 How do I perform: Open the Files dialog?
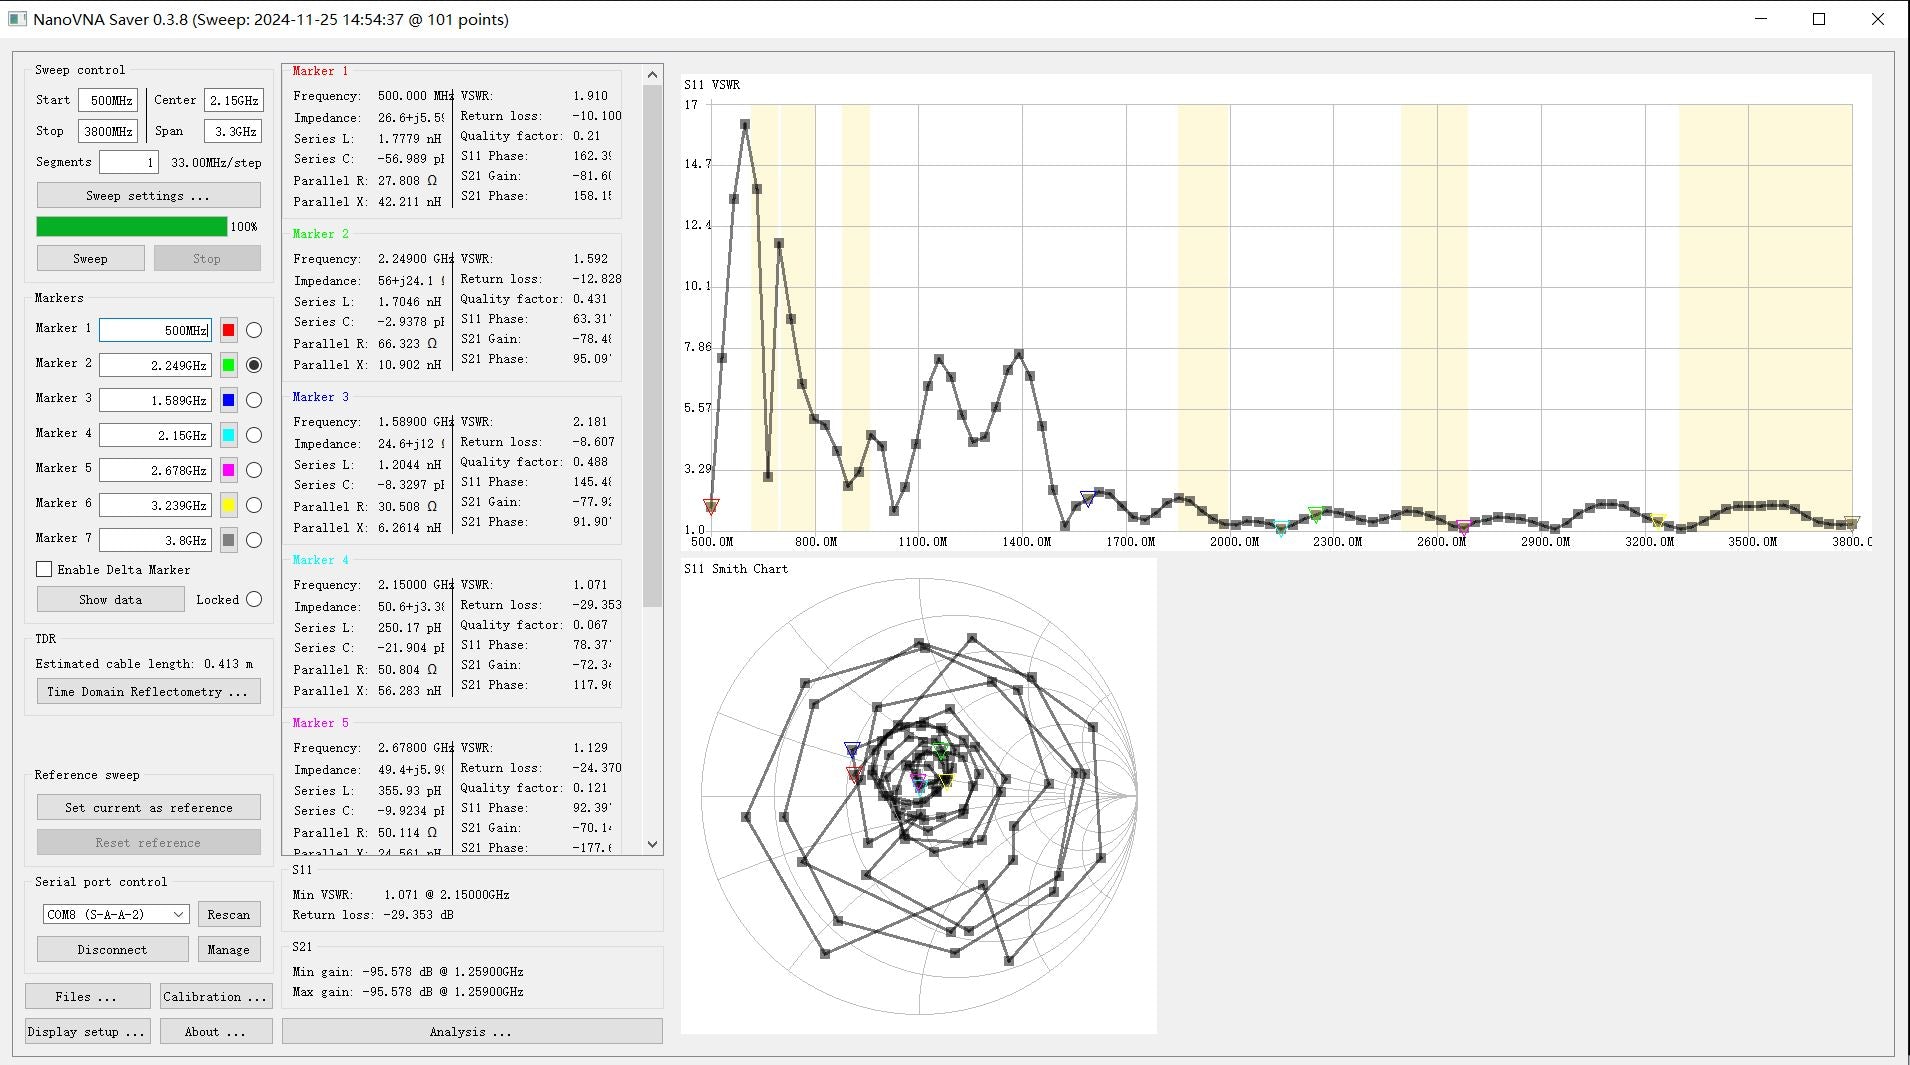(x=87, y=996)
